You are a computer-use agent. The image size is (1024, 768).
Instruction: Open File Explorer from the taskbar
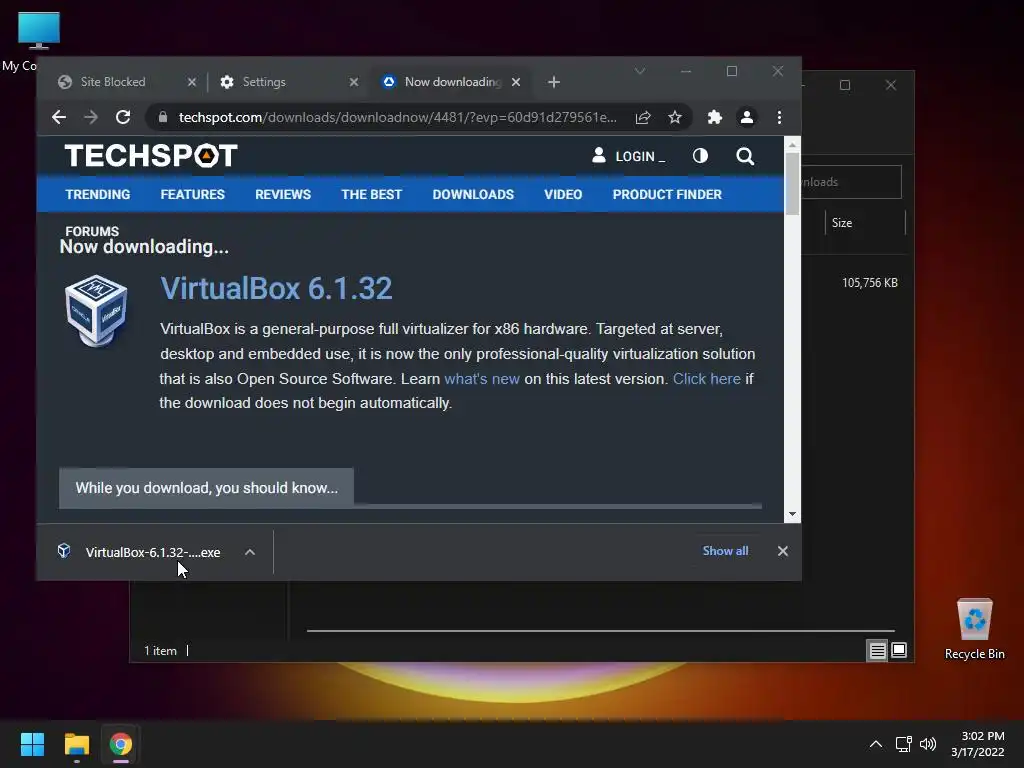[x=76, y=744]
